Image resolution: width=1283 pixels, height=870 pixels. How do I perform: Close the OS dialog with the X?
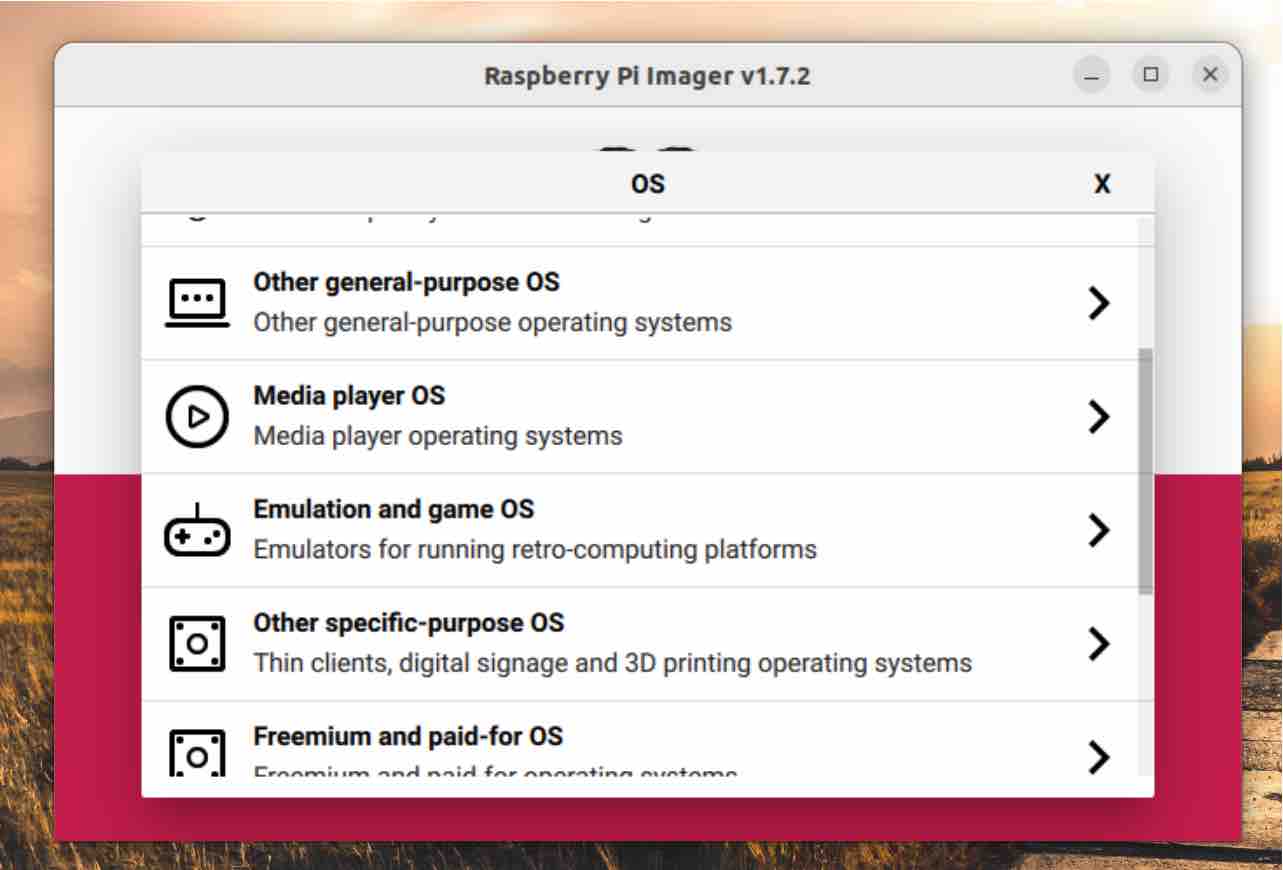[x=1102, y=184]
